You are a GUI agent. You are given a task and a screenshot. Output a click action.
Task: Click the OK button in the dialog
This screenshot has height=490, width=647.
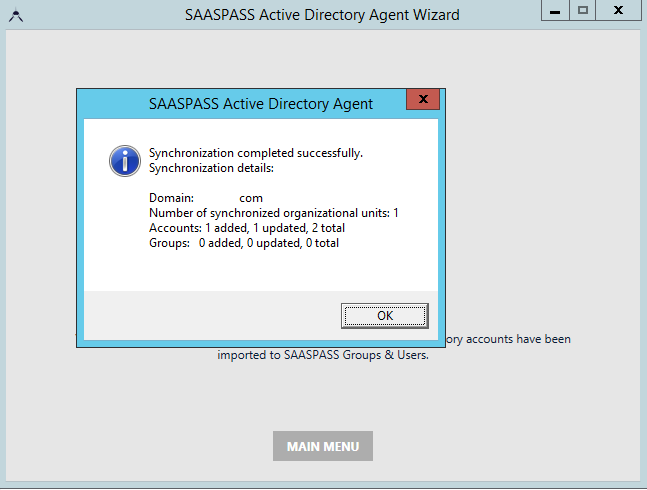click(384, 315)
